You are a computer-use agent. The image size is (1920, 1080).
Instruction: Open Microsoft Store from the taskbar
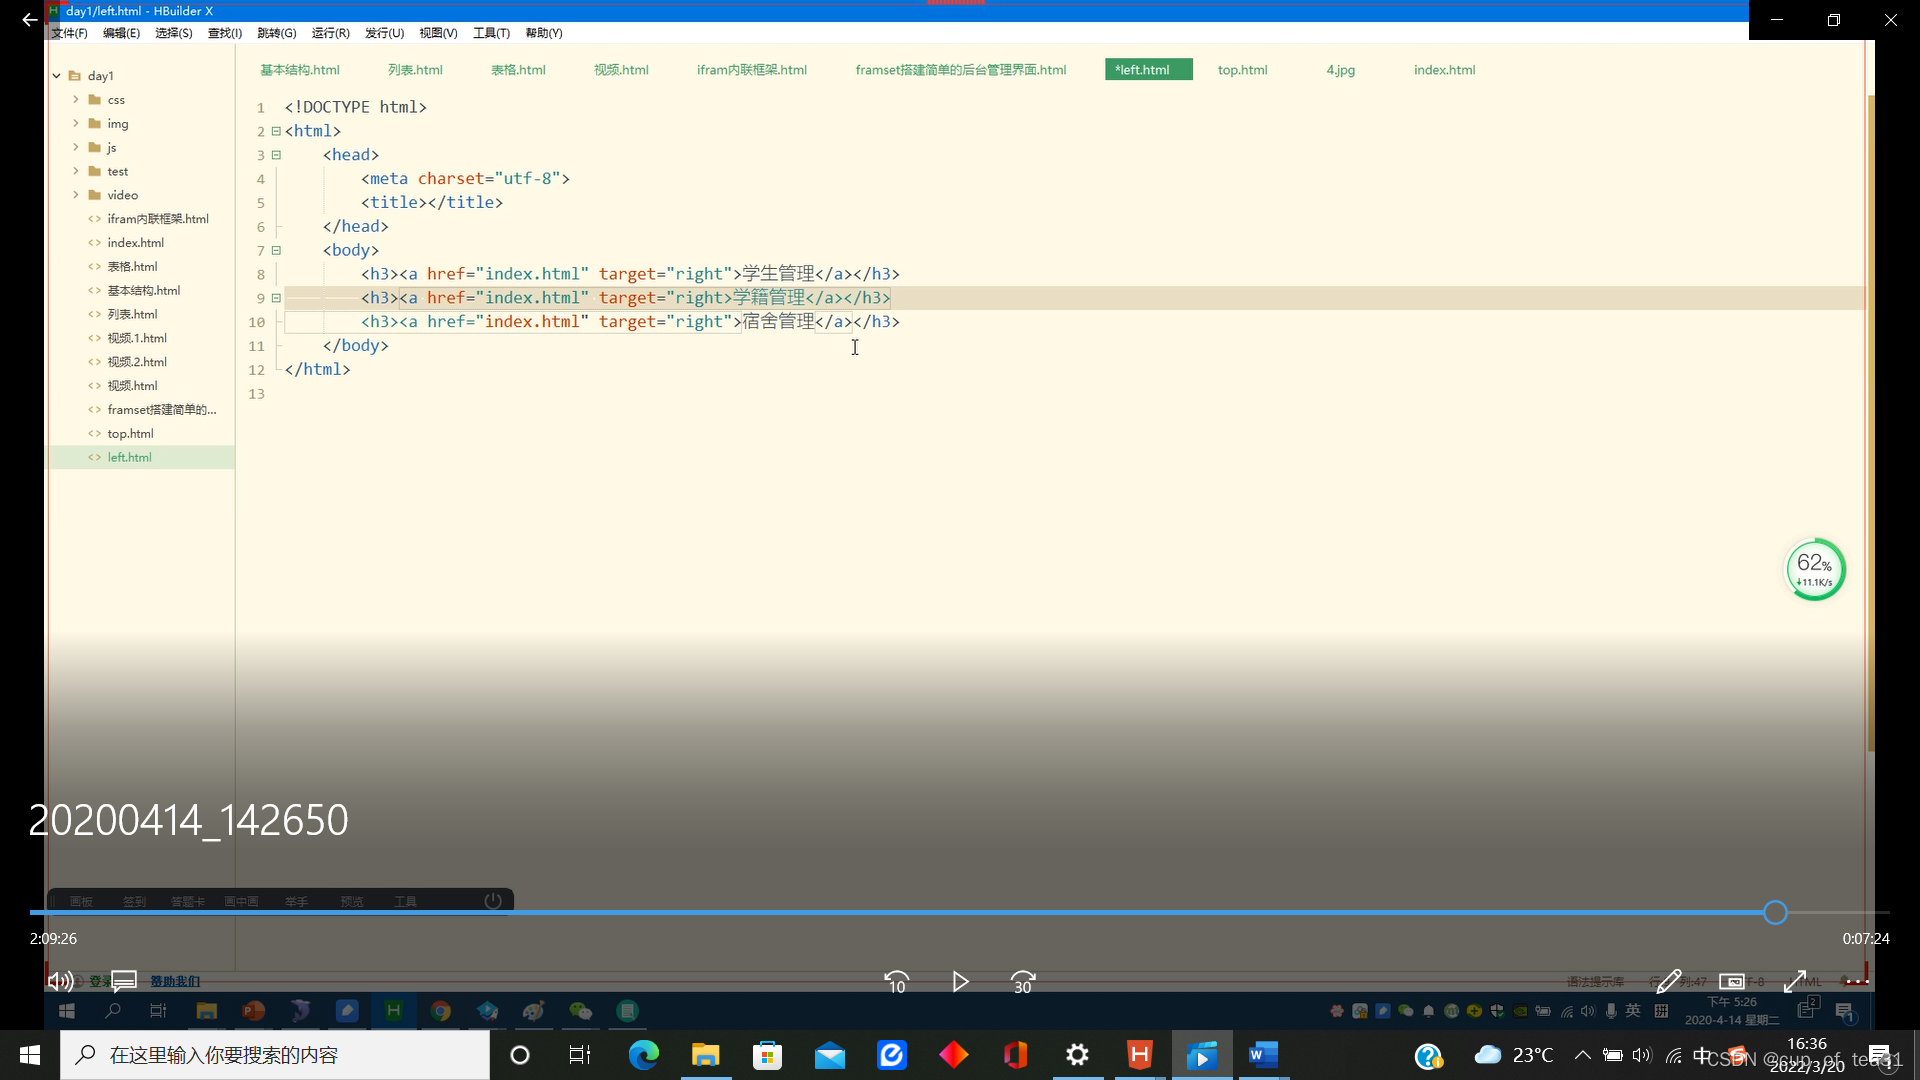pos(767,1055)
